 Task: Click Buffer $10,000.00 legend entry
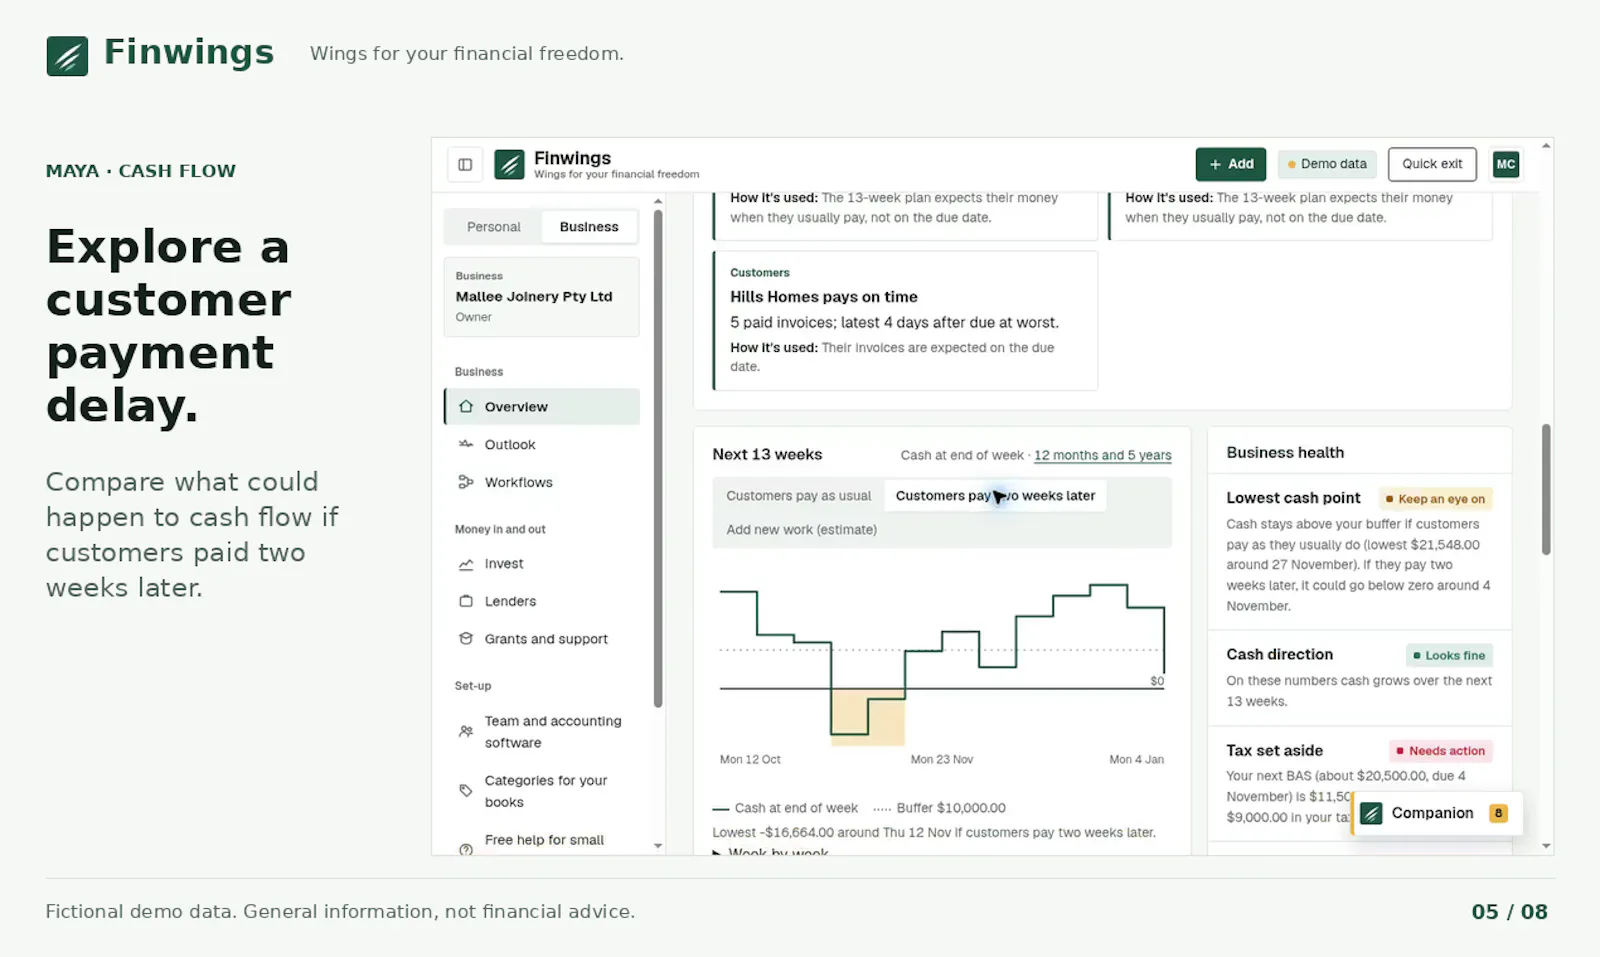coord(939,808)
